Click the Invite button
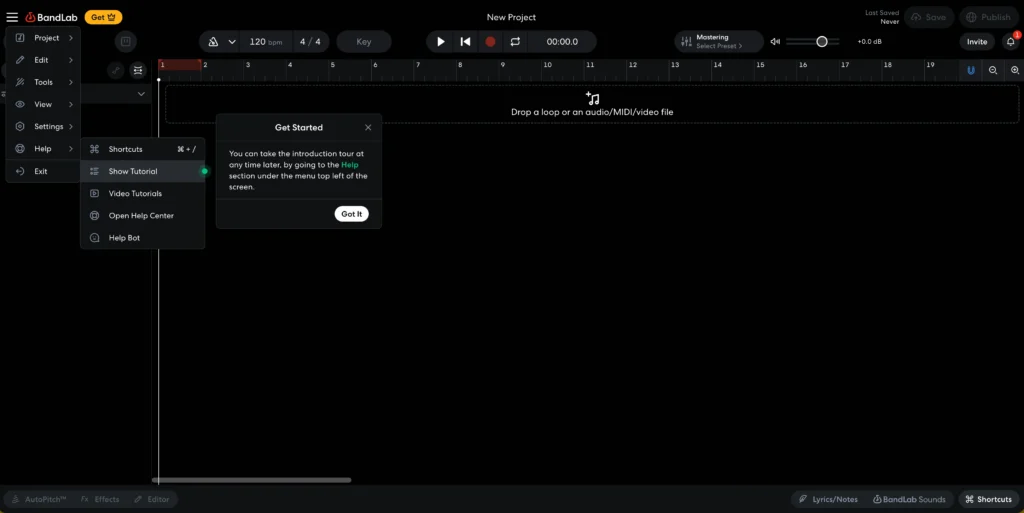1024x513 pixels. pyautogui.click(x=977, y=42)
